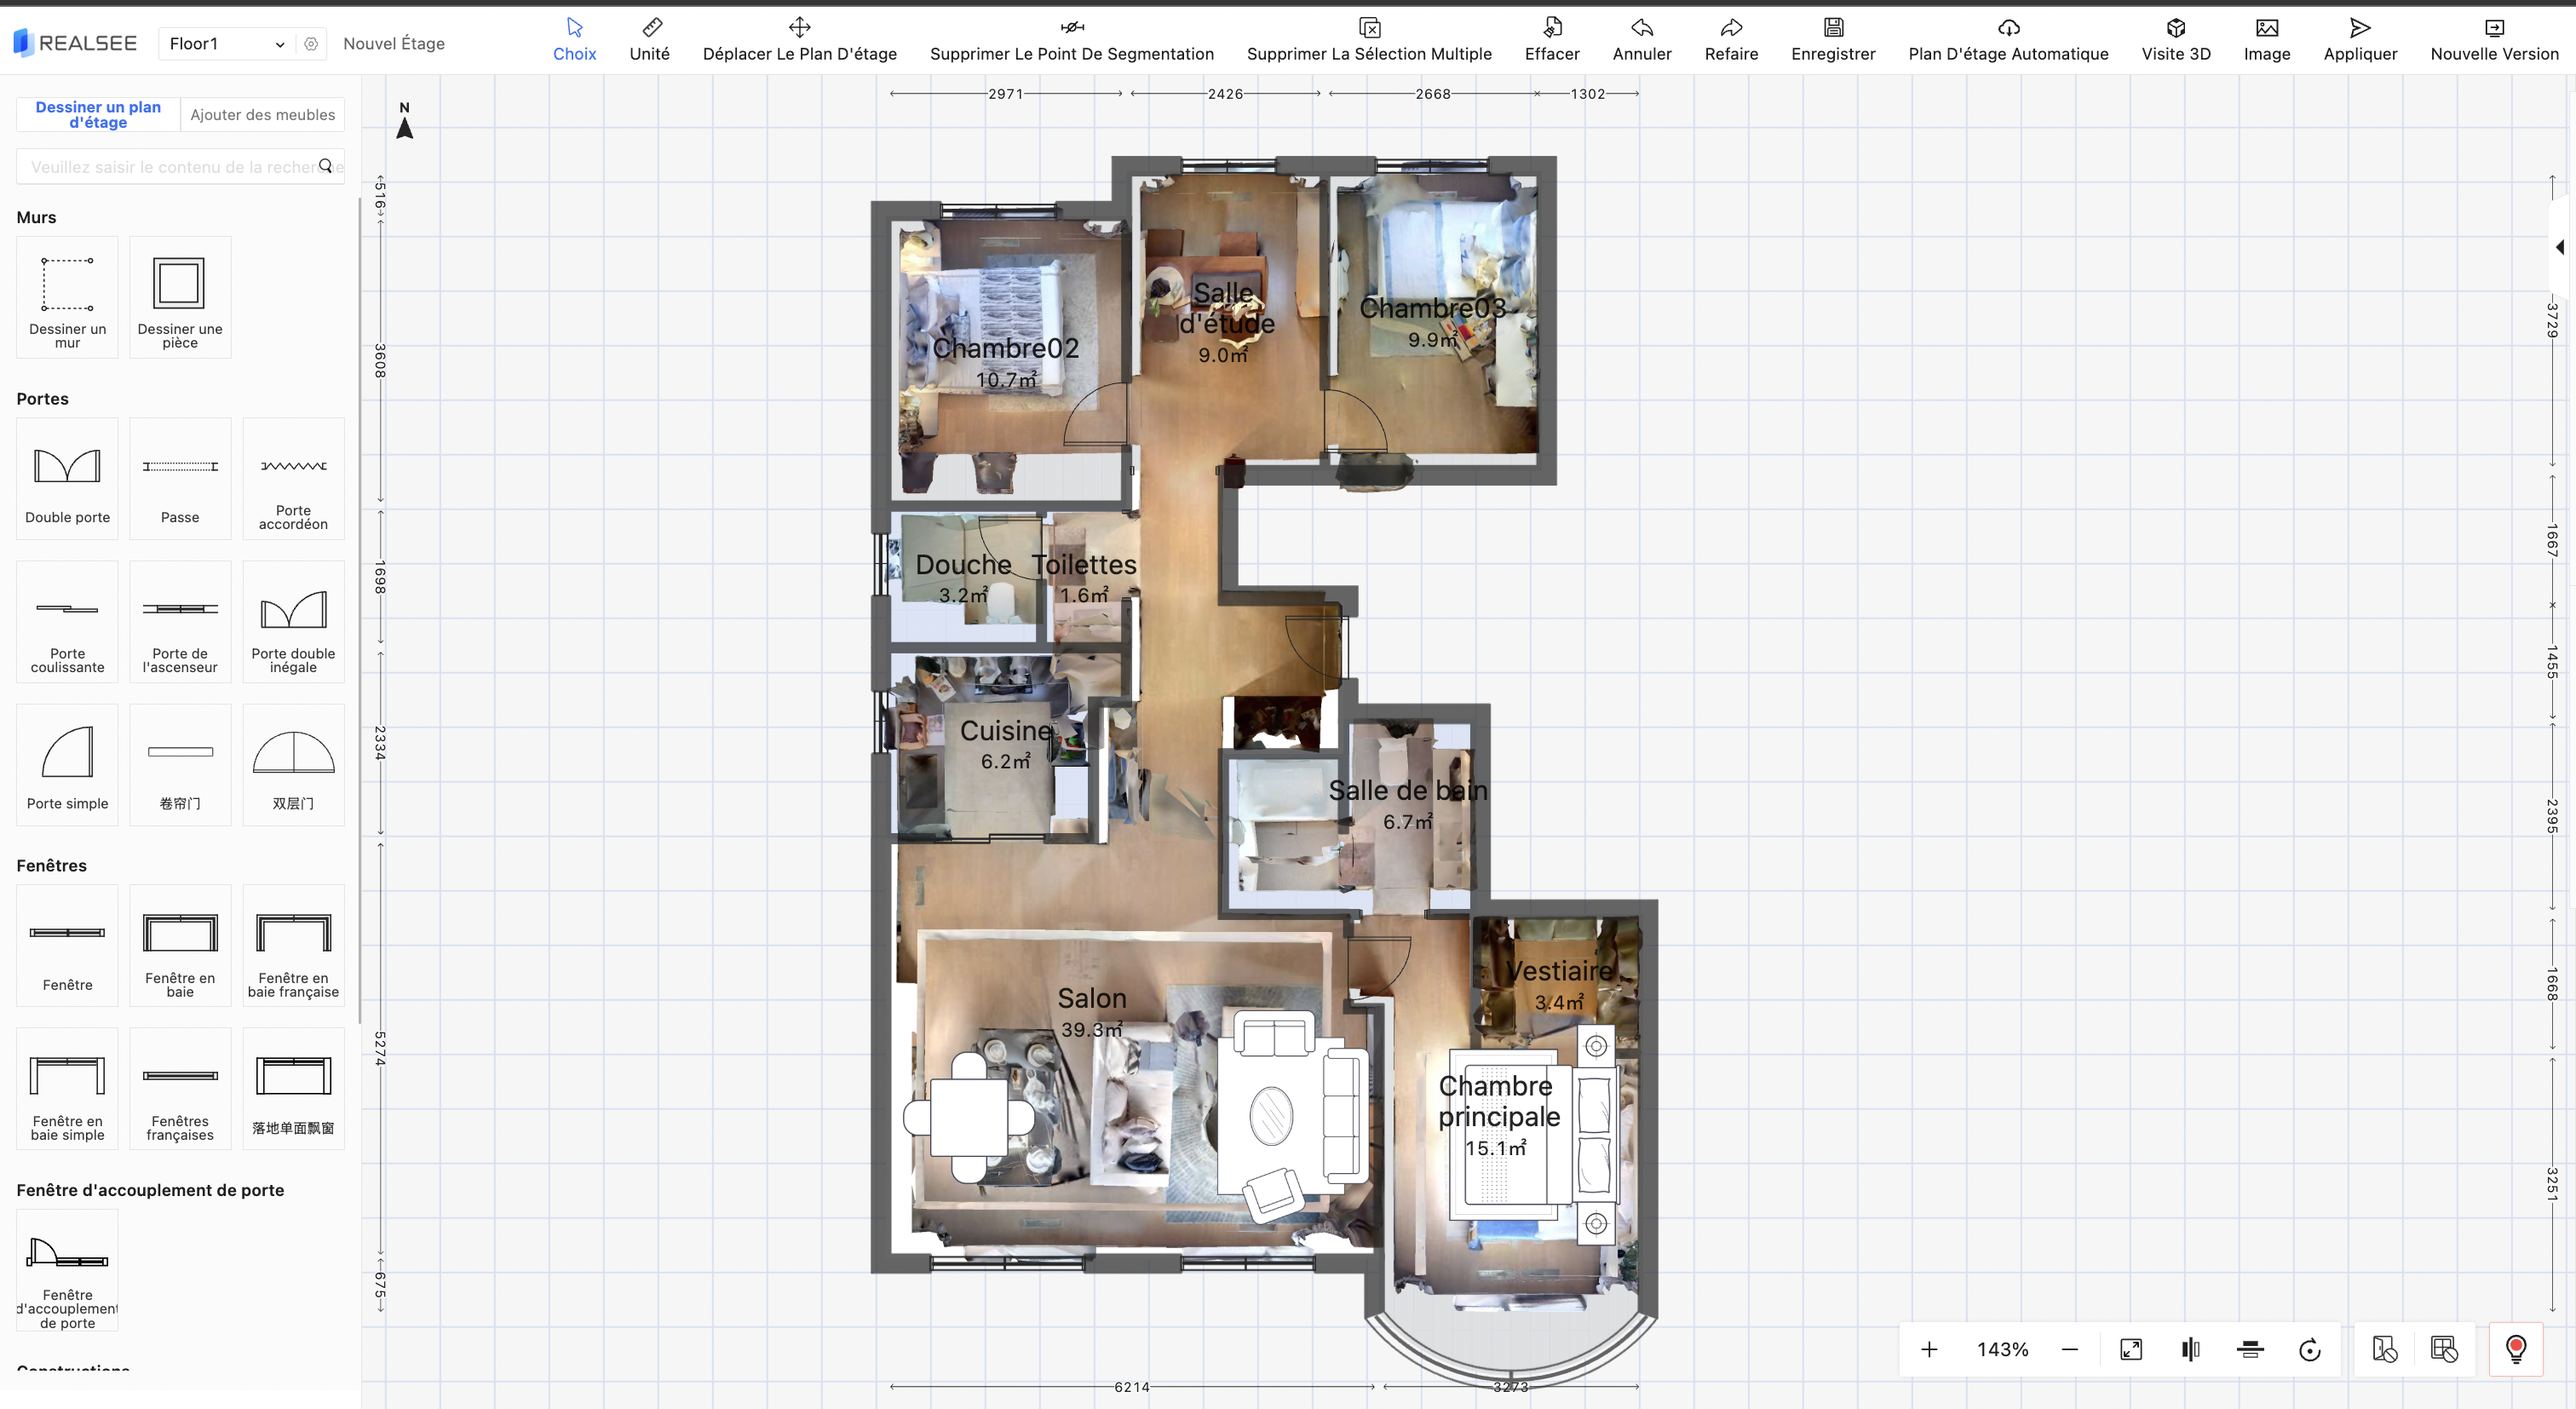Choose the Fenêtre en baie window
Viewport: 2576px width, 1409px height.
pyautogui.click(x=180, y=944)
